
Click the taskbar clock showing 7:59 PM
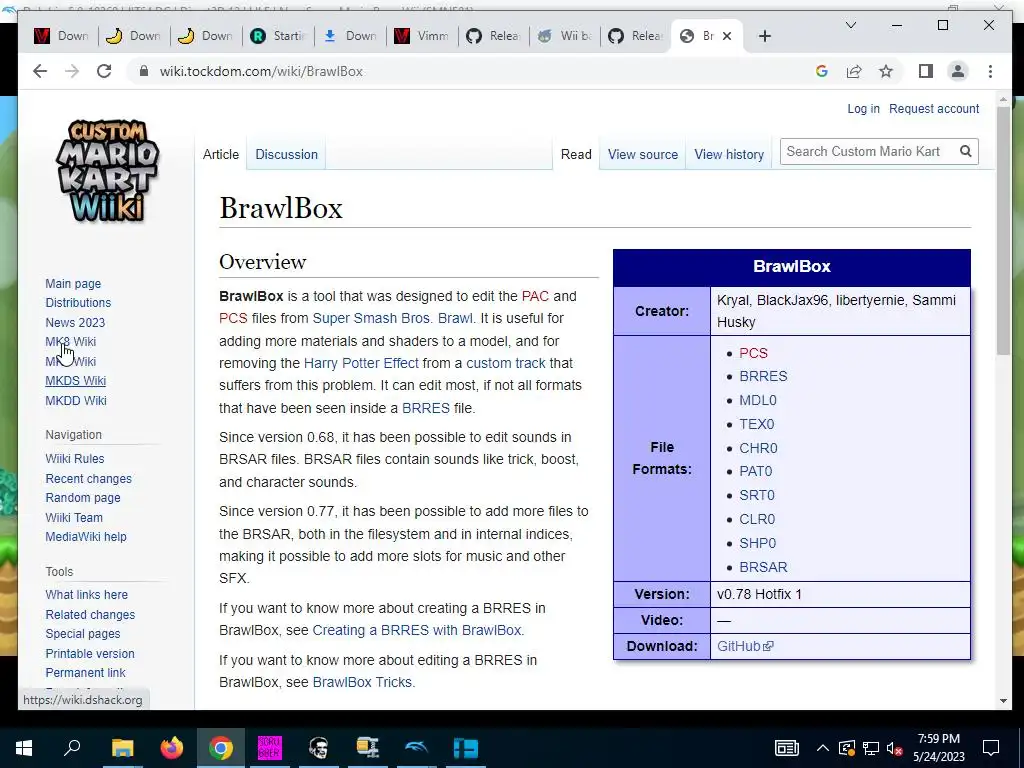pos(938,748)
